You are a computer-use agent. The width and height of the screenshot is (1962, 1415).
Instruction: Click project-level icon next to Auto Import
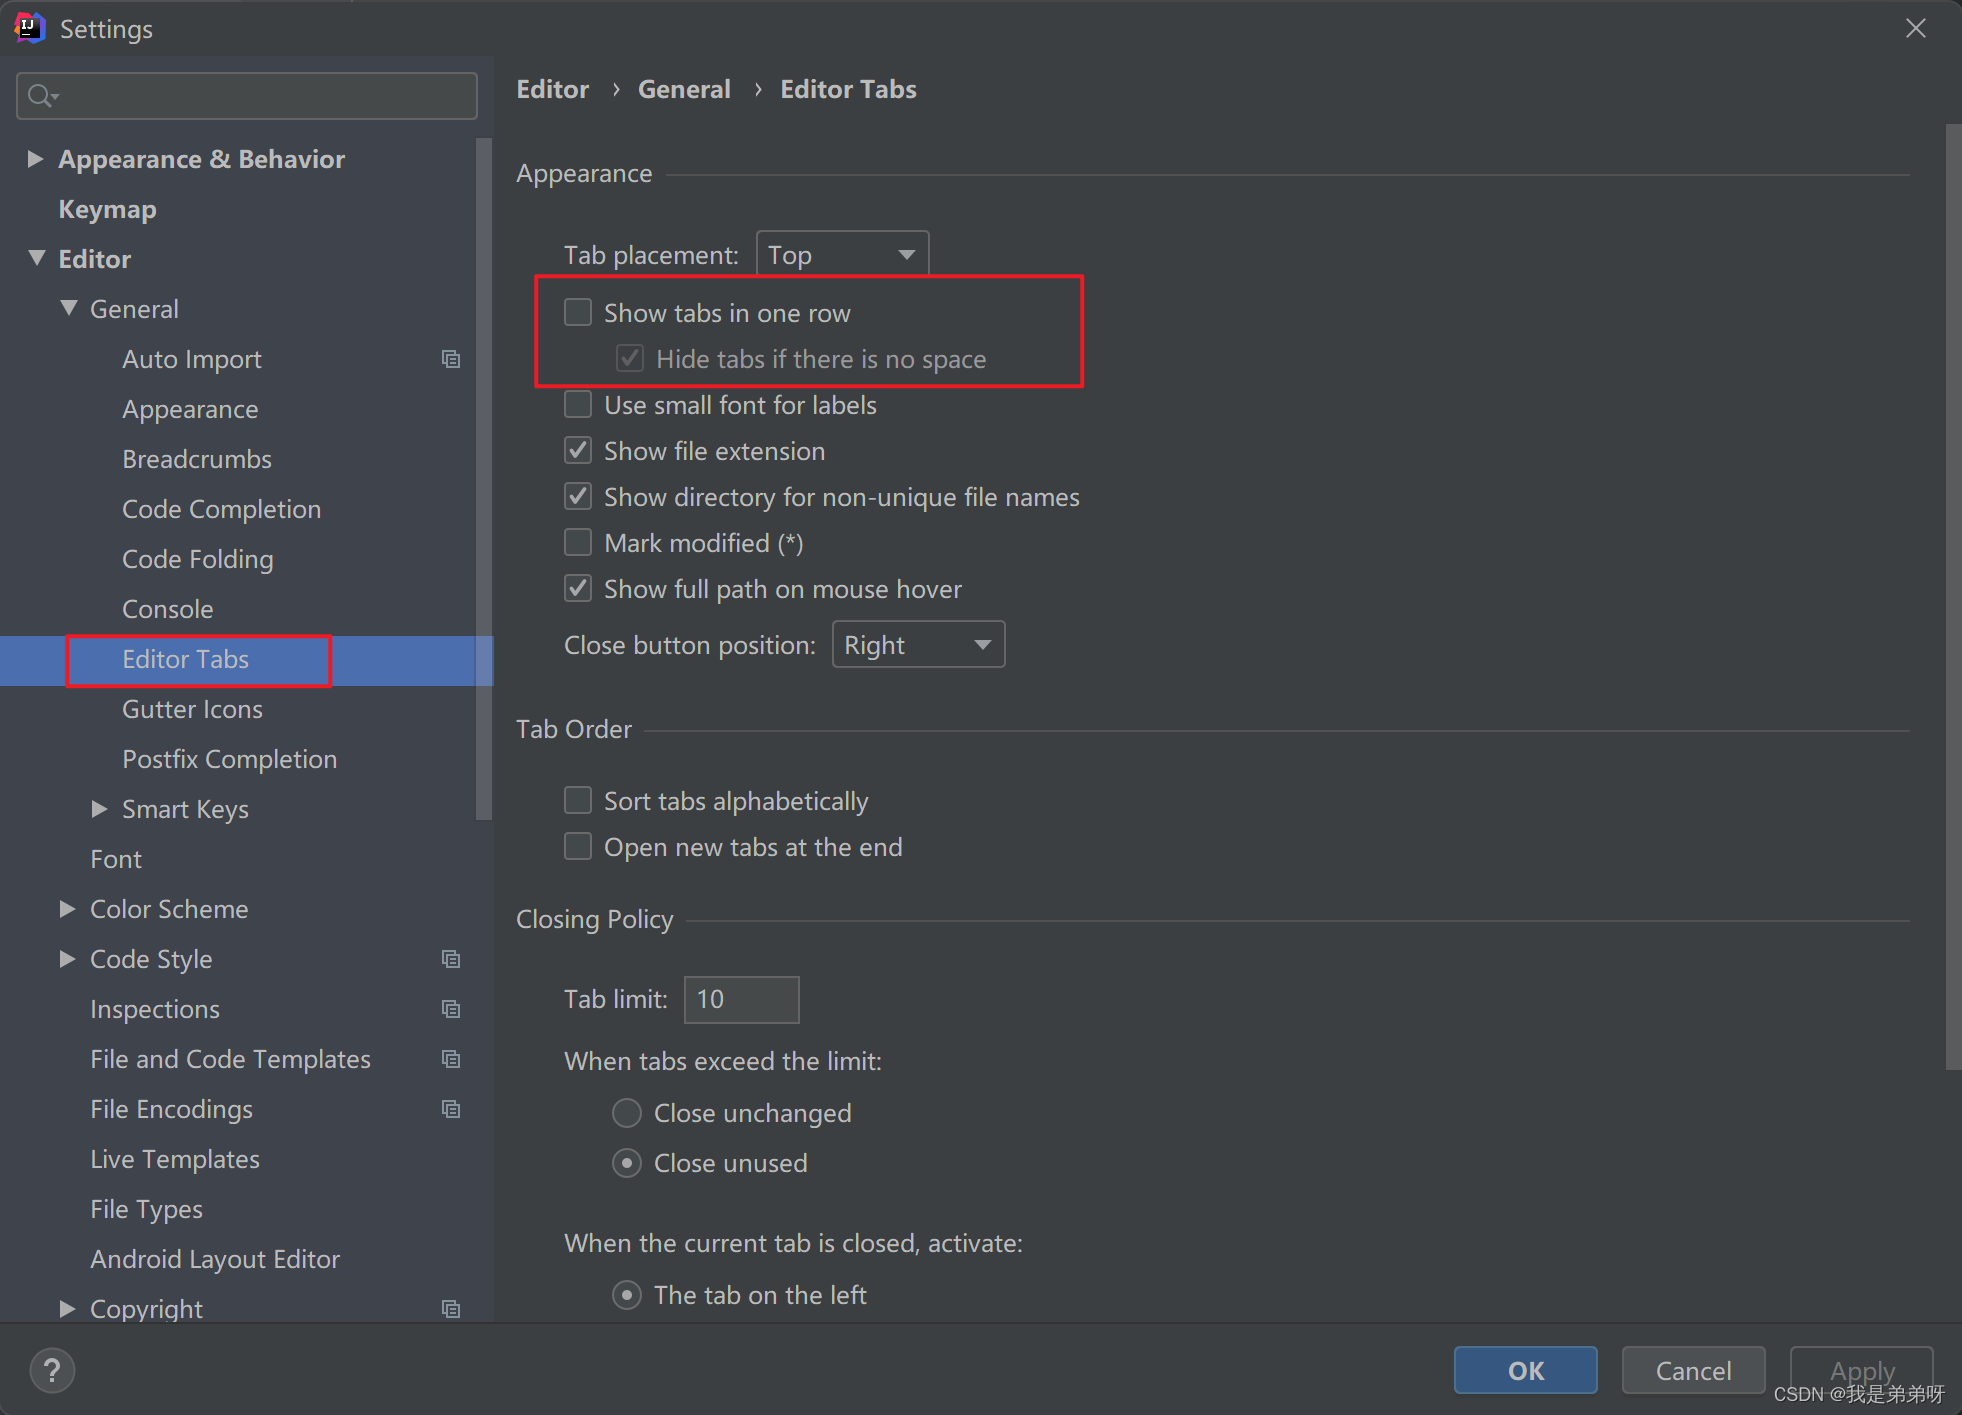(x=451, y=359)
